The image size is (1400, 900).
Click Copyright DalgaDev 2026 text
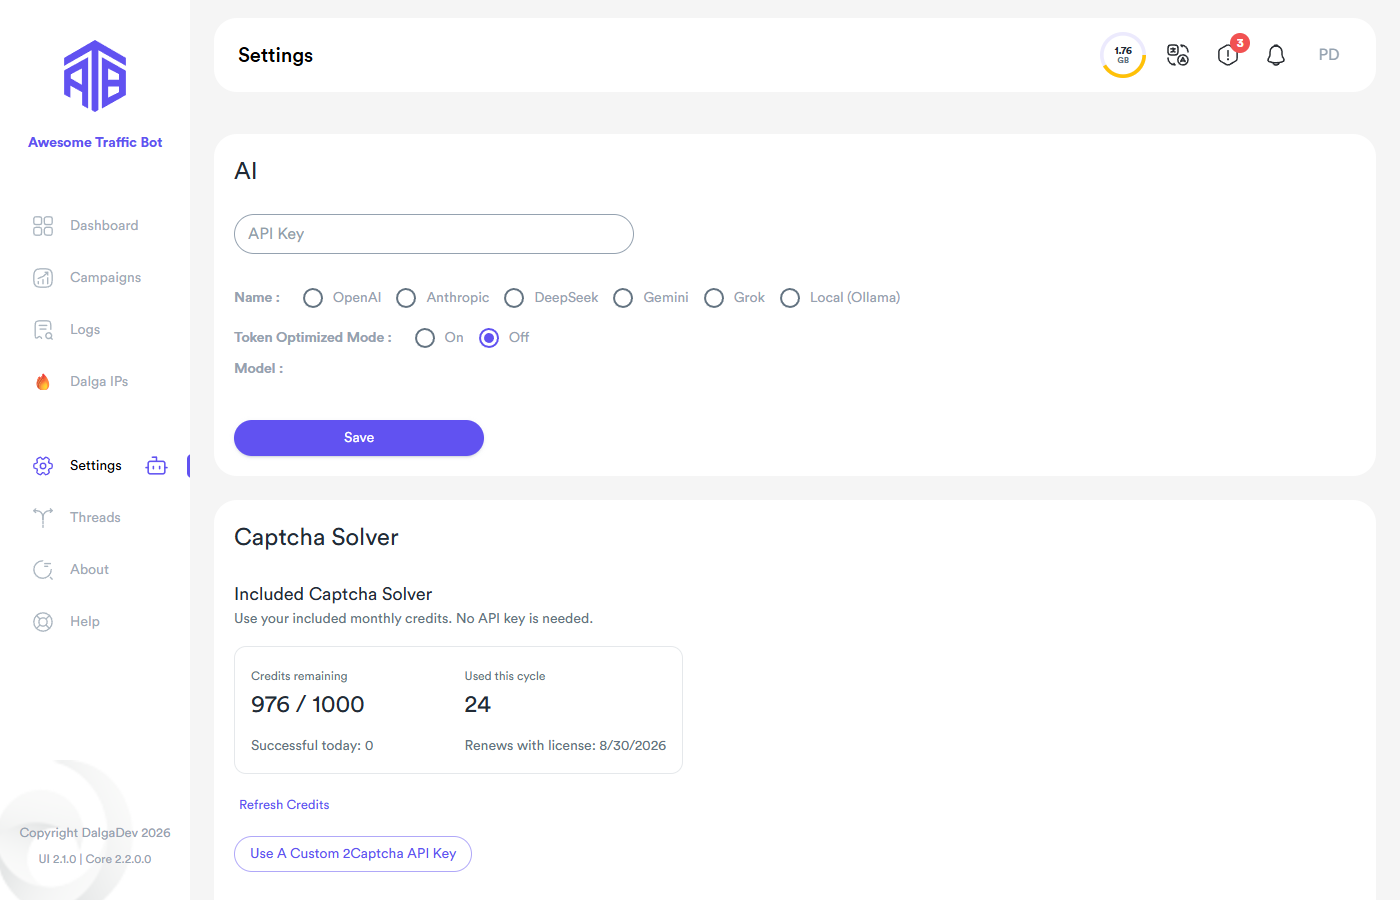pos(95,833)
